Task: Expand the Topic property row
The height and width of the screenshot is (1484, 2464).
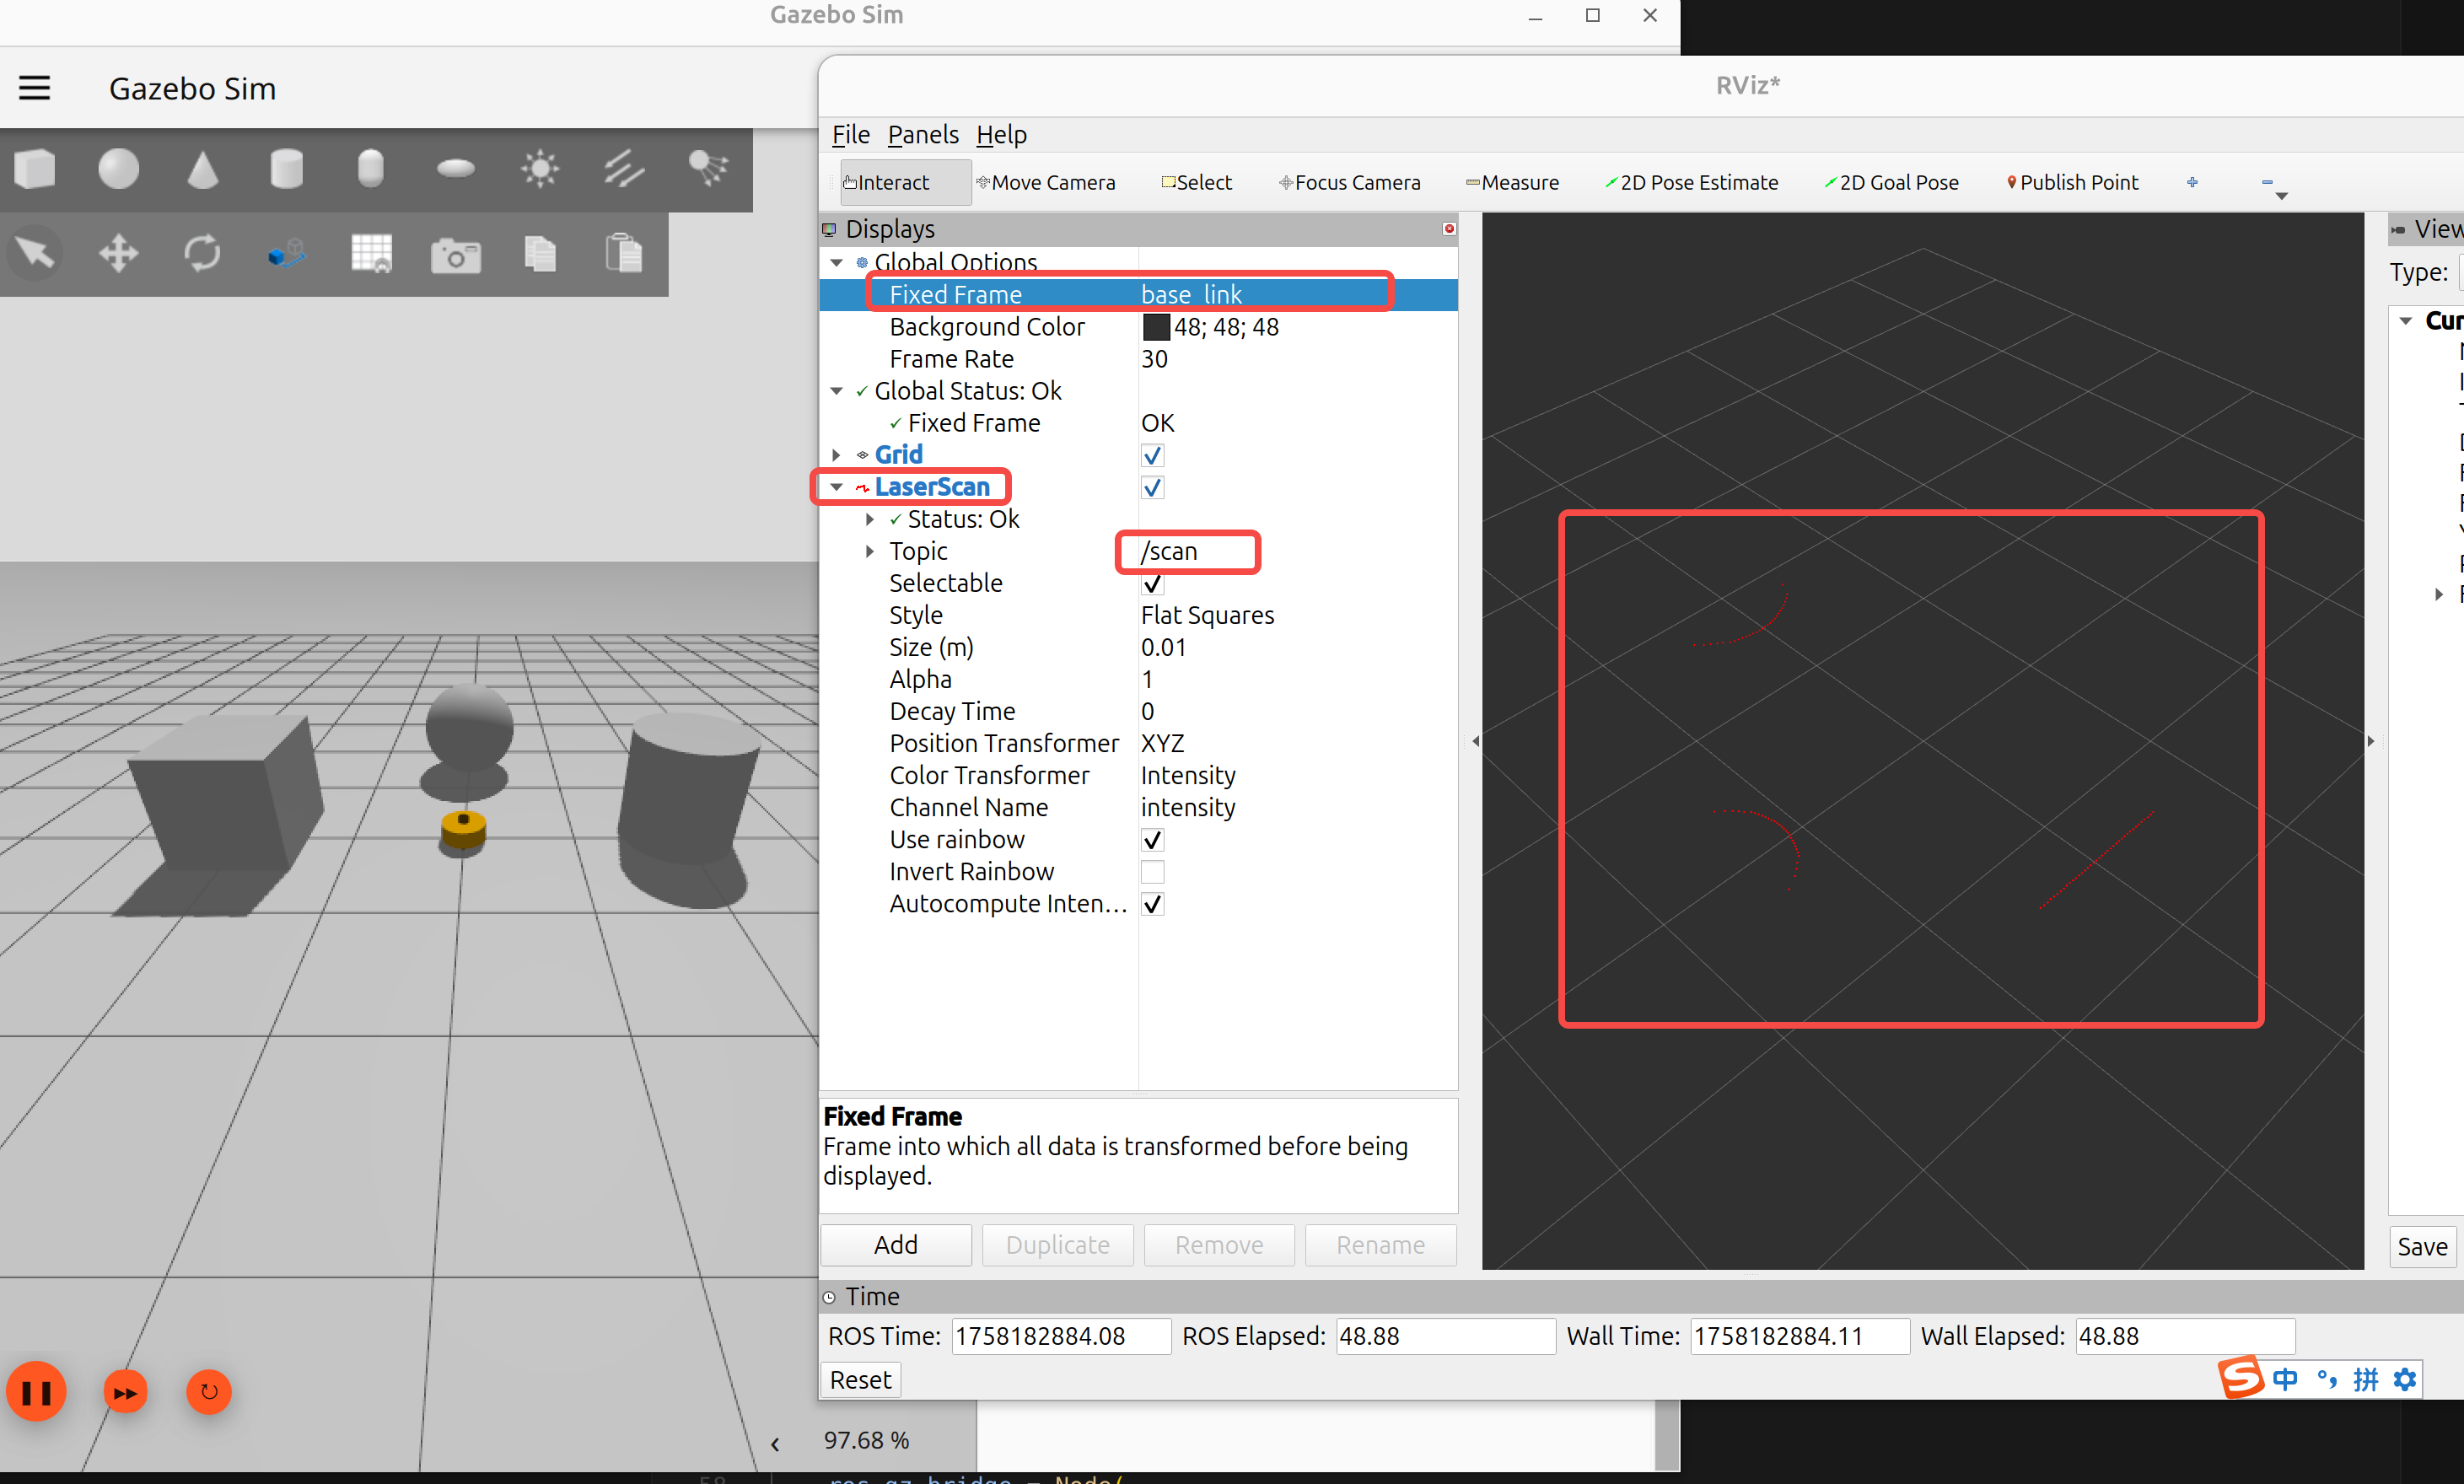Action: coord(869,551)
